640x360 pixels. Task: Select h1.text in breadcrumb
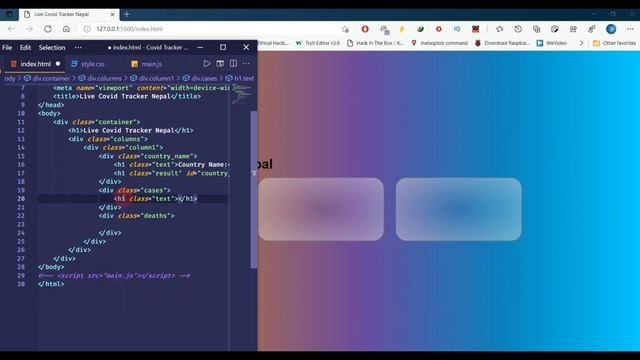coord(240,78)
